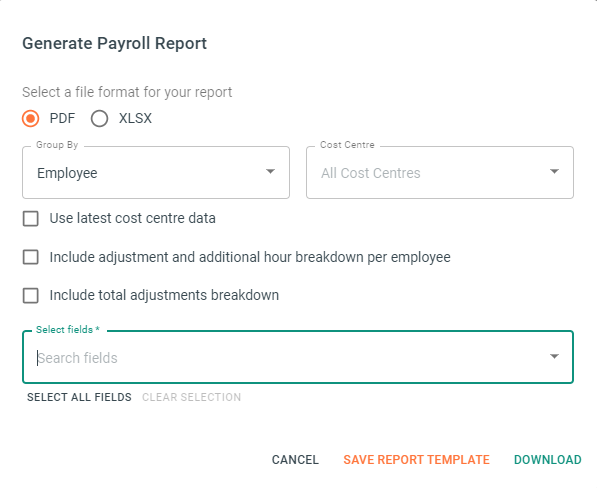Click SAVE REPORT TEMPLATE

[417, 459]
